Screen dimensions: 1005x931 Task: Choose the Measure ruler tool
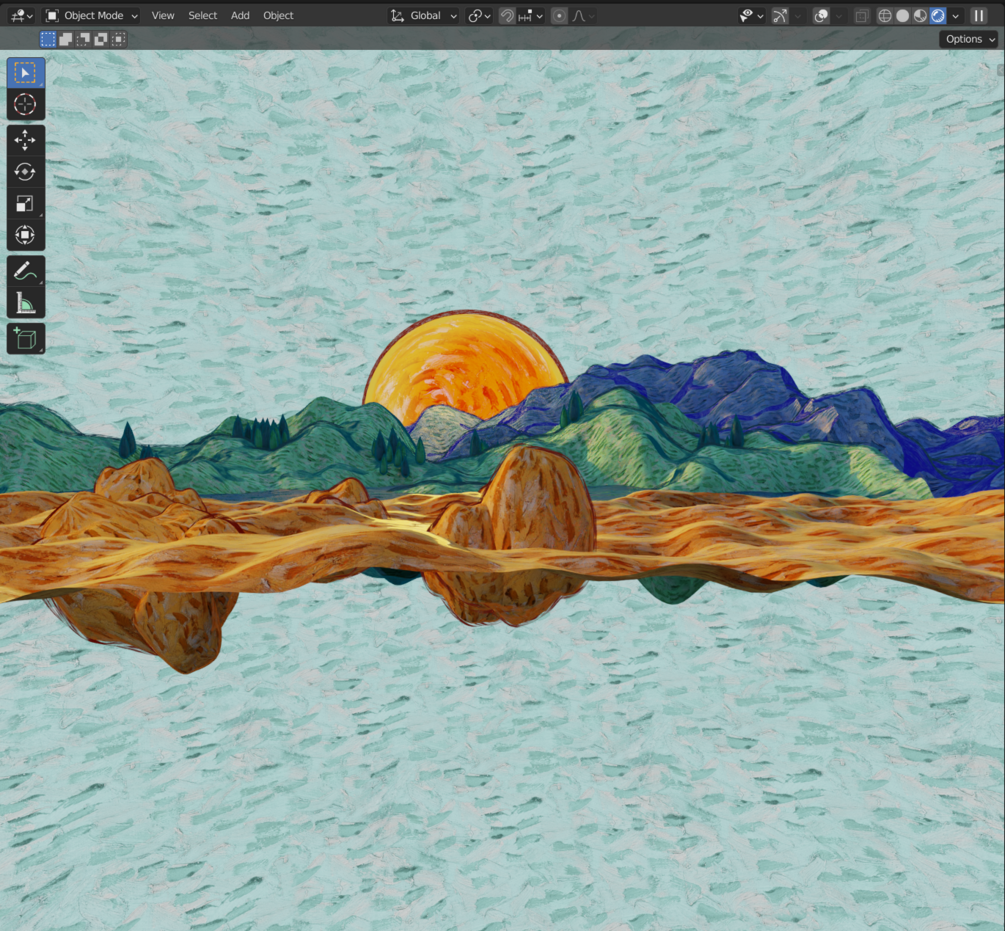pos(25,303)
